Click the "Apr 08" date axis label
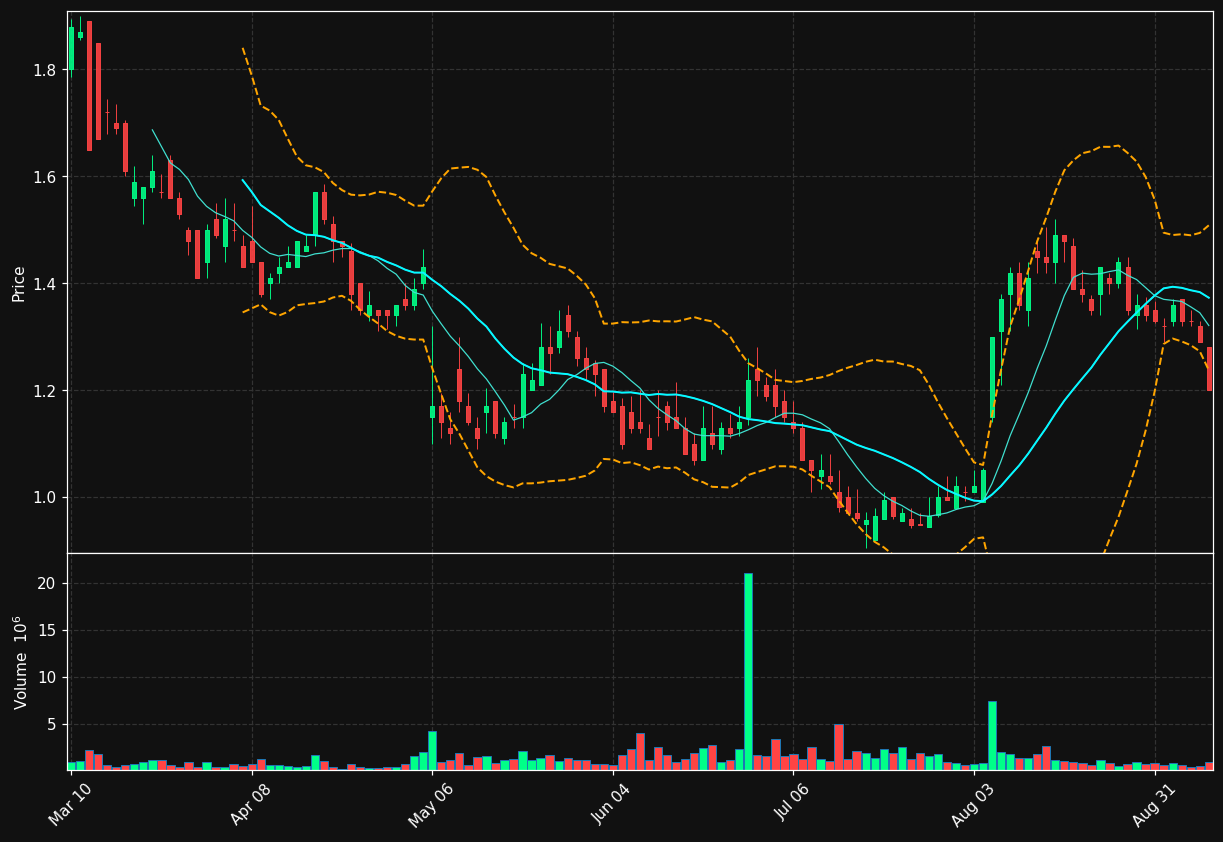This screenshot has height=842, width=1223. [252, 806]
